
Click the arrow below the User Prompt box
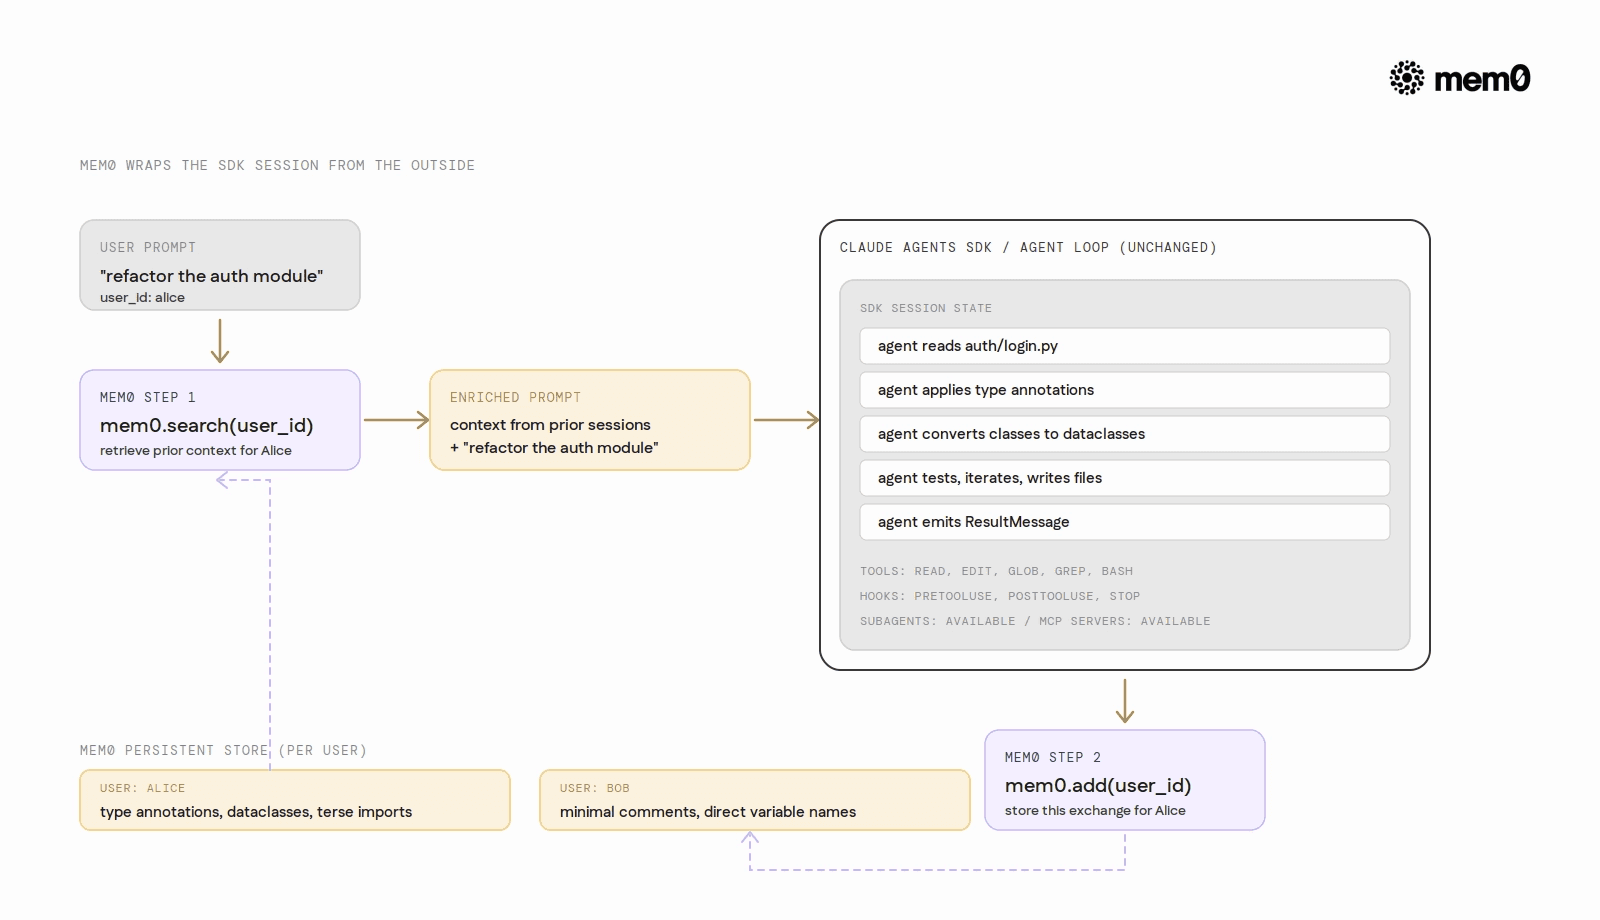click(220, 341)
